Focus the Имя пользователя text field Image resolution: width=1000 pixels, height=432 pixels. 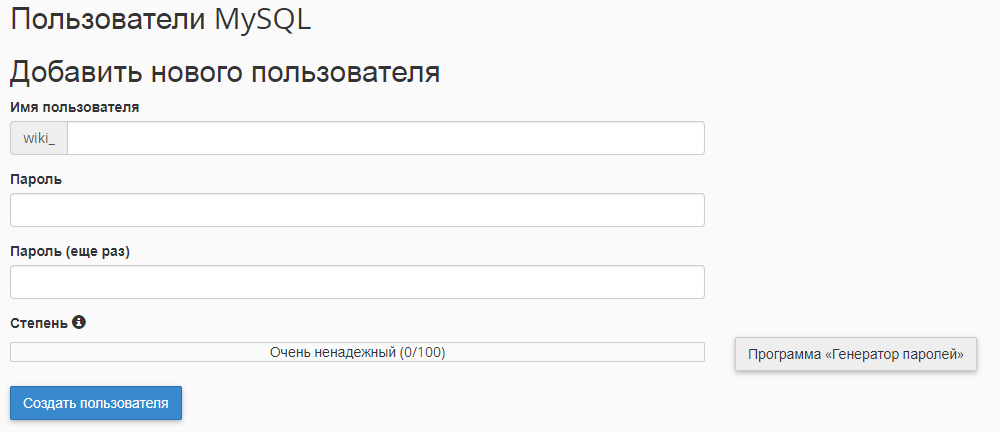(385, 138)
